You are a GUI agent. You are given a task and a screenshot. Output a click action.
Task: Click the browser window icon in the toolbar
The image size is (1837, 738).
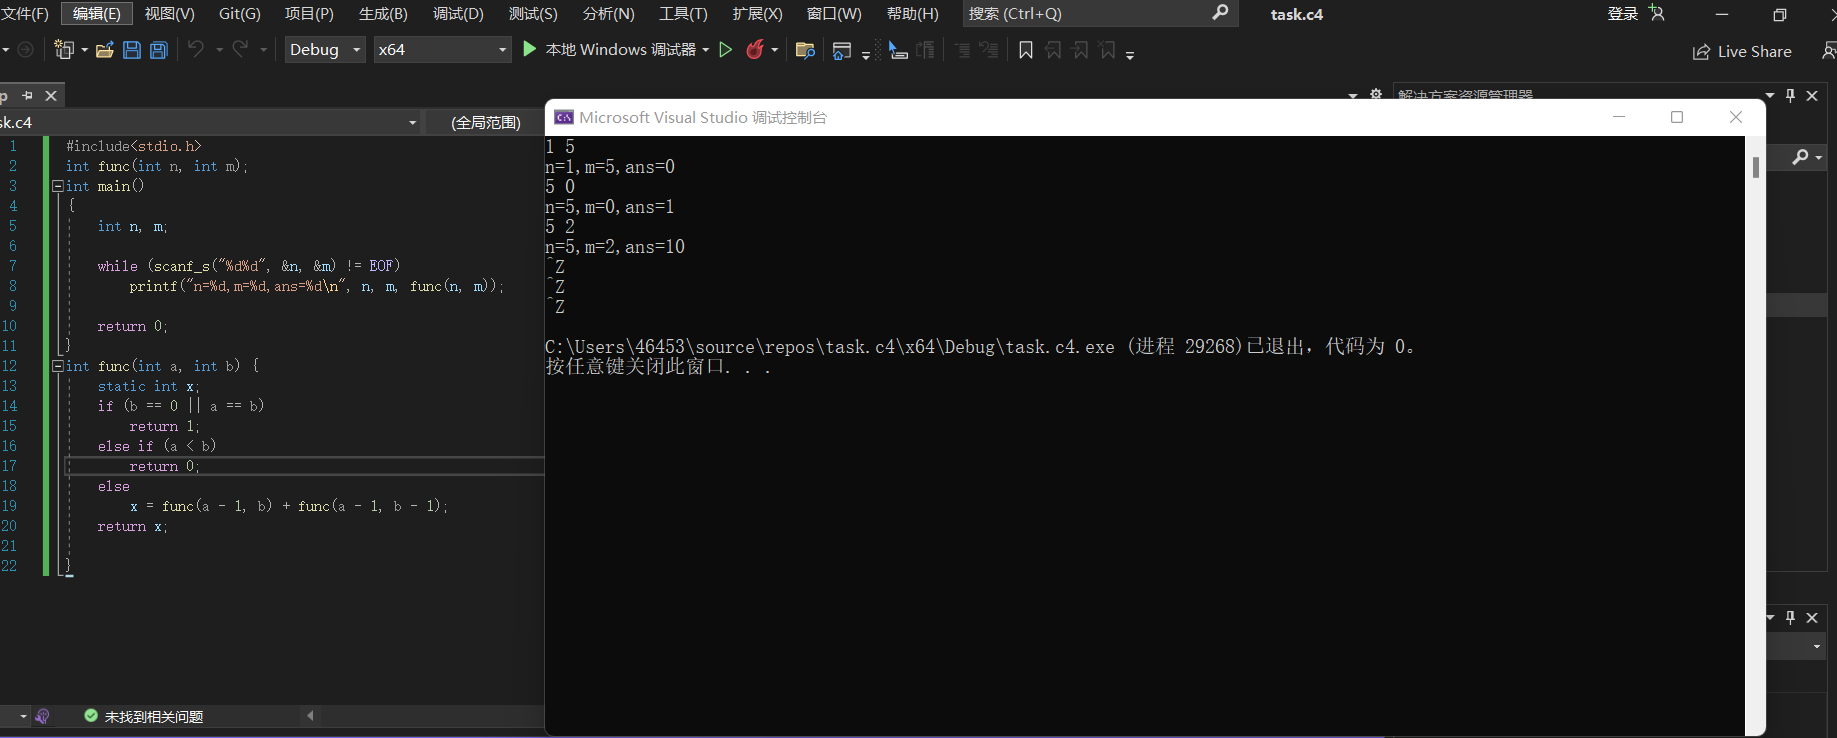[x=842, y=51]
